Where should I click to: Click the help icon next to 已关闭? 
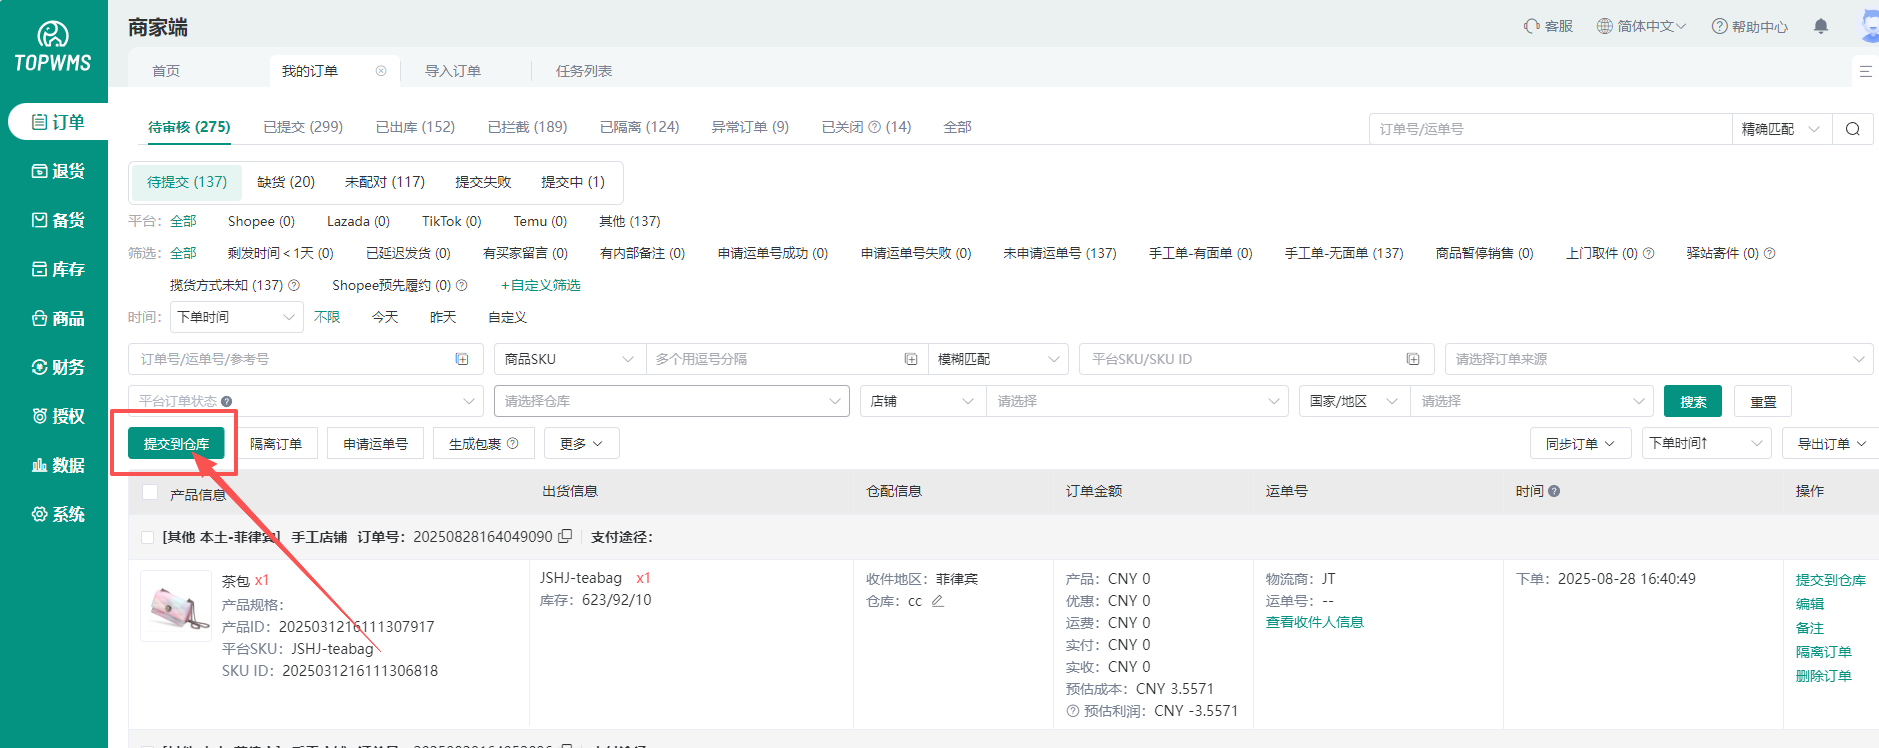[875, 127]
